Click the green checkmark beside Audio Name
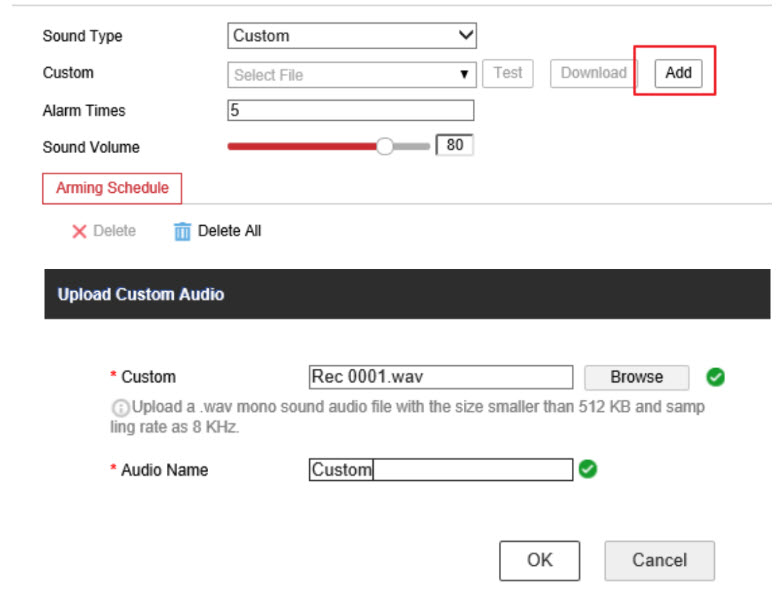 tap(588, 469)
